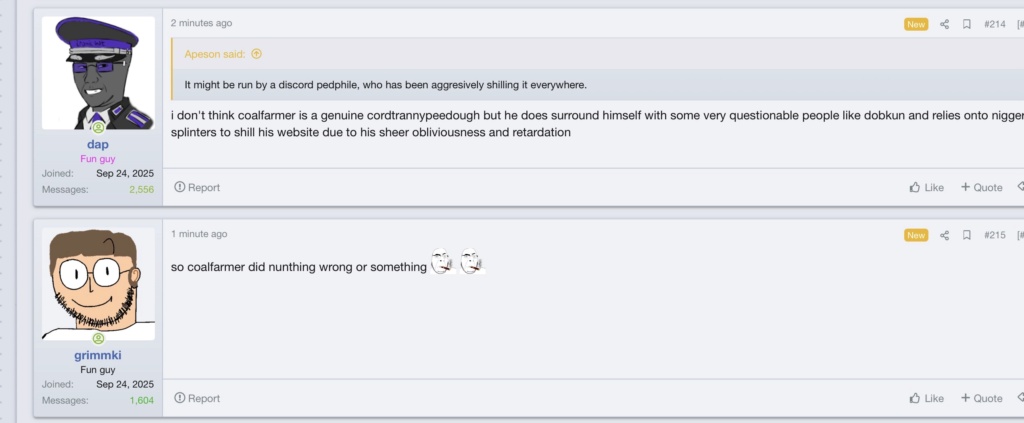
Task: Bookmark post #214
Action: (x=967, y=24)
